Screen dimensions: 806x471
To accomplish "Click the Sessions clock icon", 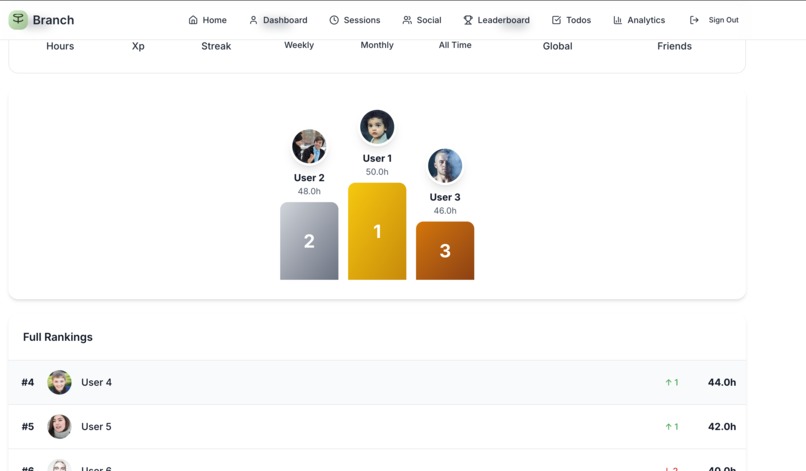I will [x=334, y=20].
